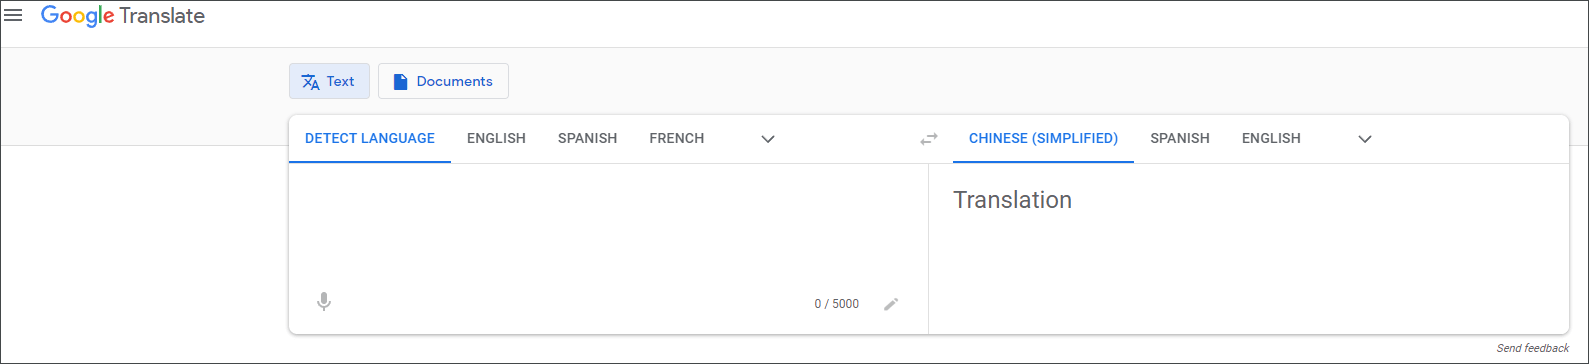
Task: Click into the source text input area
Action: [x=608, y=225]
